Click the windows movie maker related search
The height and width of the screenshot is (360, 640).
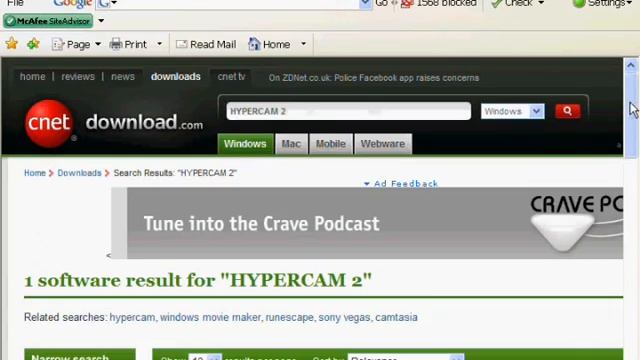pos(210,317)
